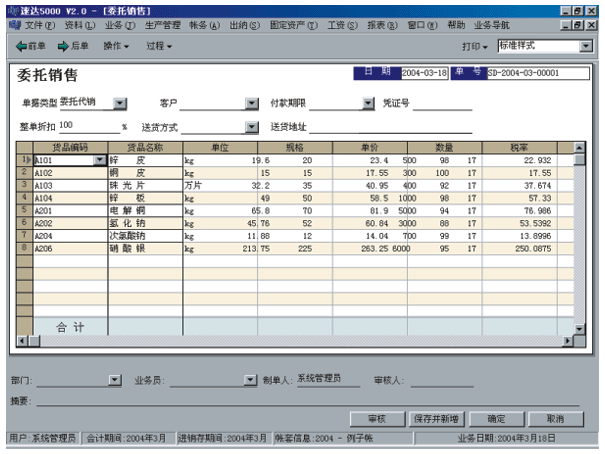Expand the 客户 customer dropdown
The image size is (605, 454).
(x=251, y=102)
